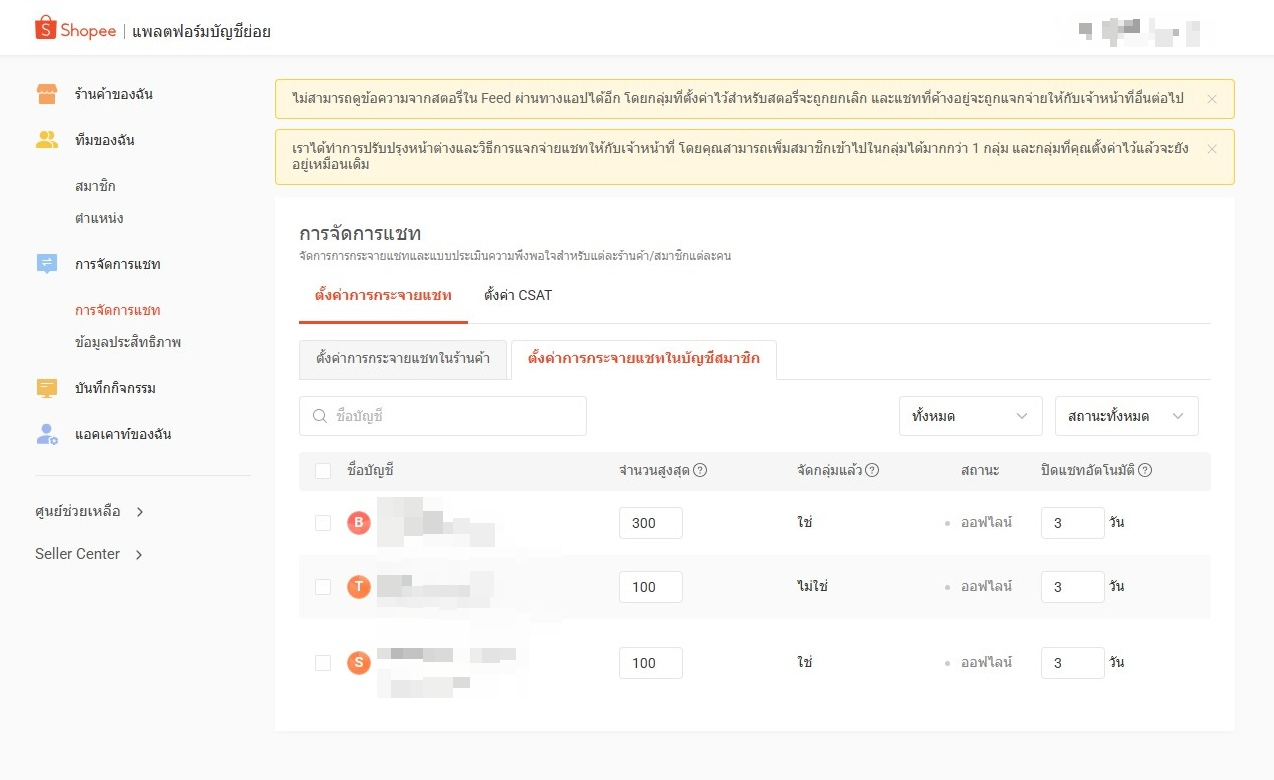Open ร้านค้าของฉัน in sidebar
Viewport: 1274px width, 780px height.
(x=114, y=95)
